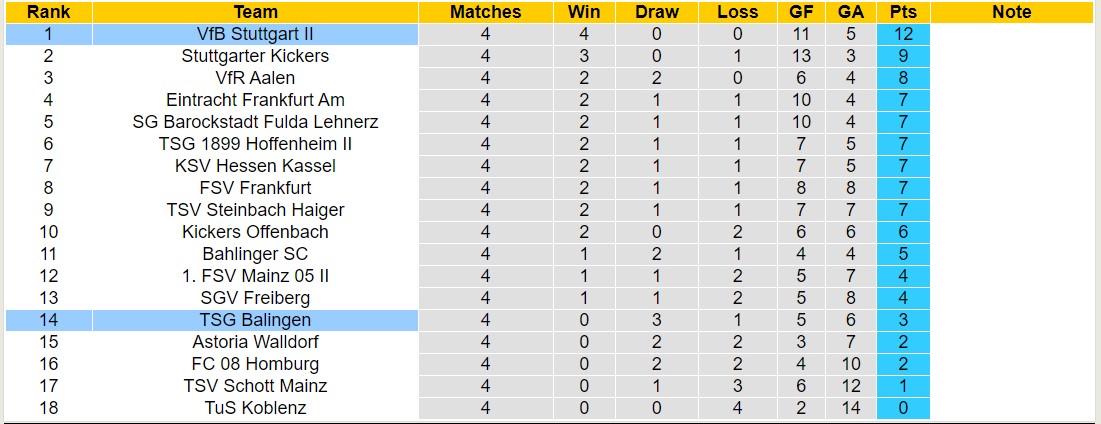Click the Team column header
This screenshot has height=424, width=1101.
click(x=255, y=12)
